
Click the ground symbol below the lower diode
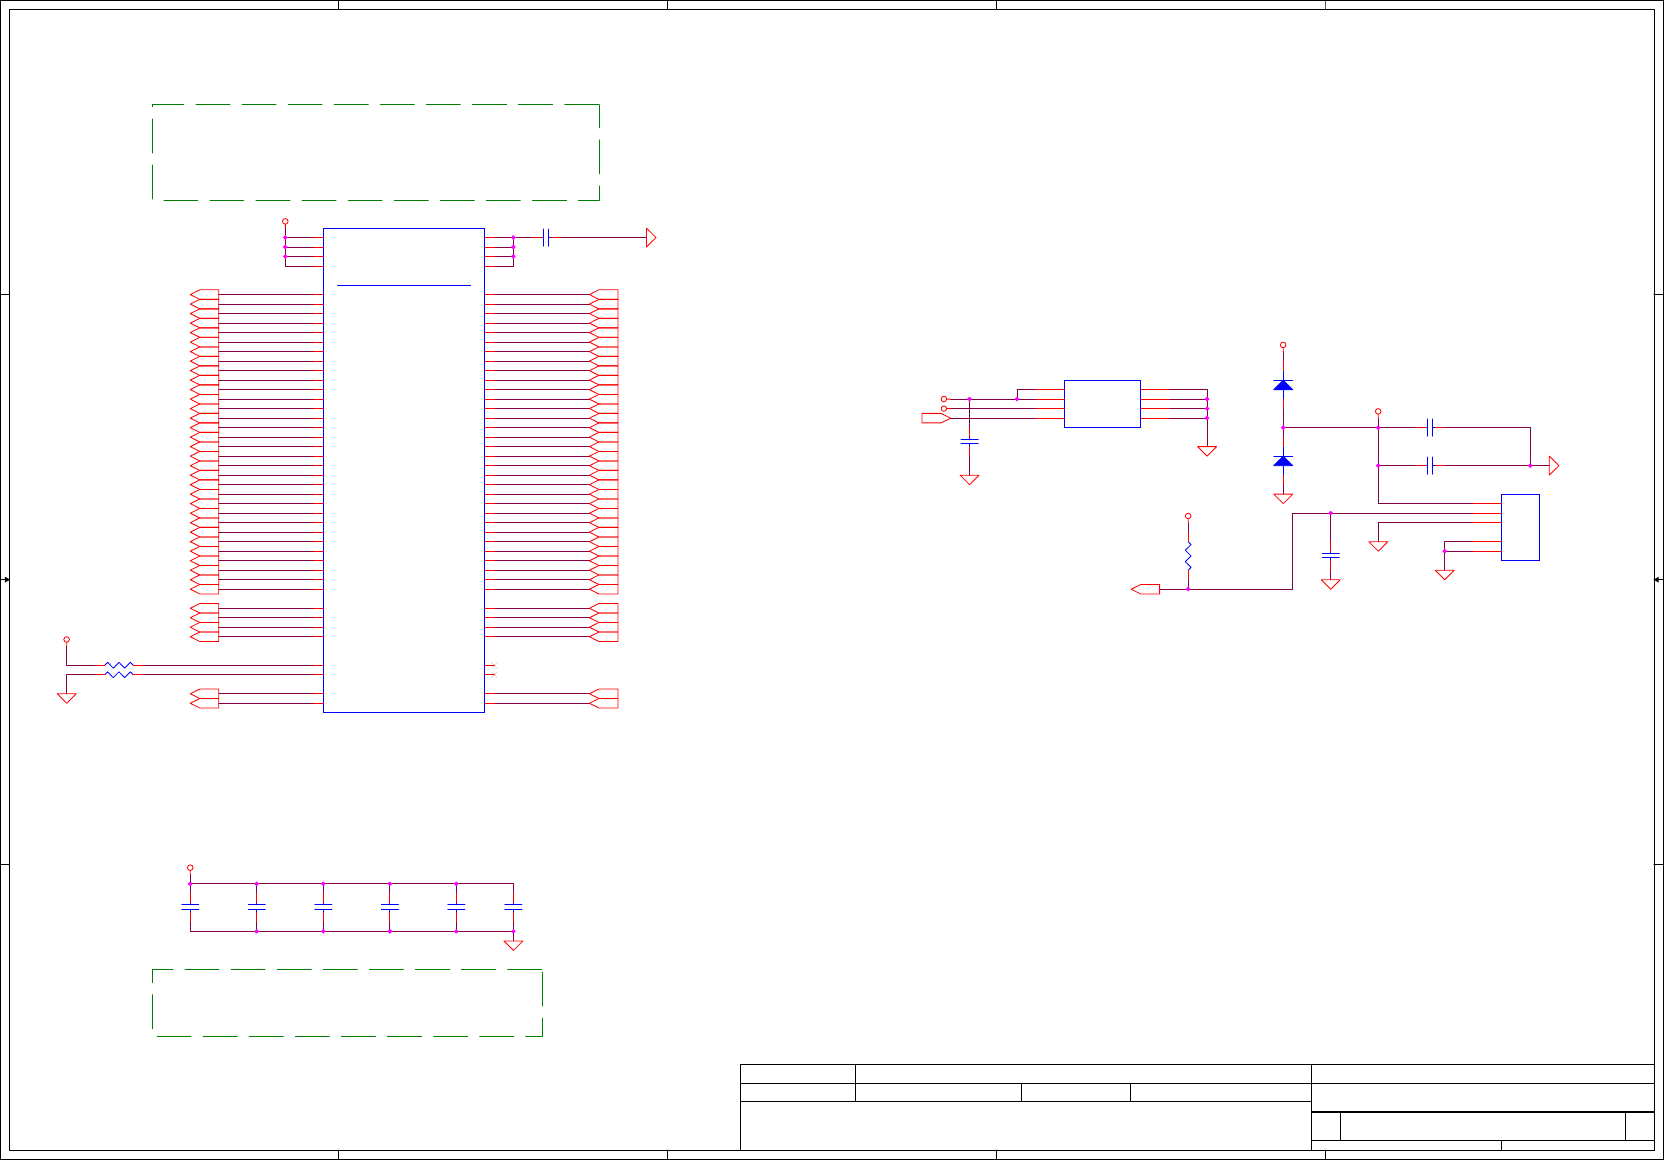[1283, 498]
